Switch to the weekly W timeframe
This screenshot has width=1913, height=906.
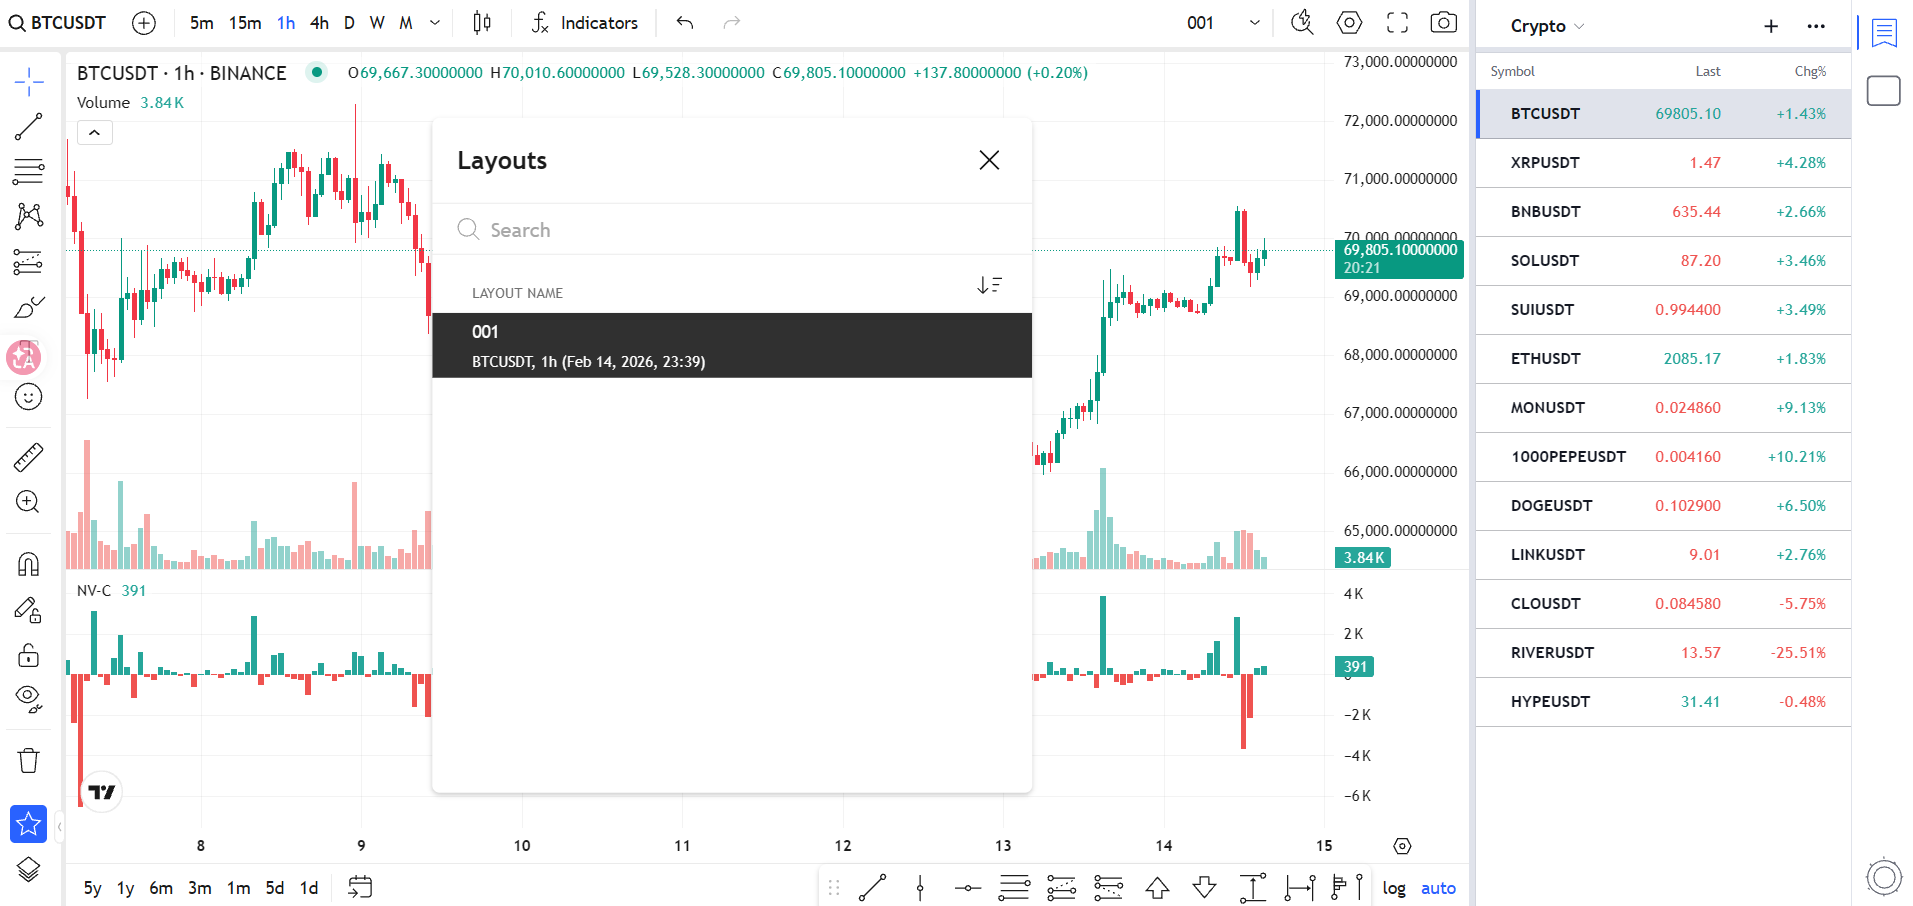[x=377, y=22]
